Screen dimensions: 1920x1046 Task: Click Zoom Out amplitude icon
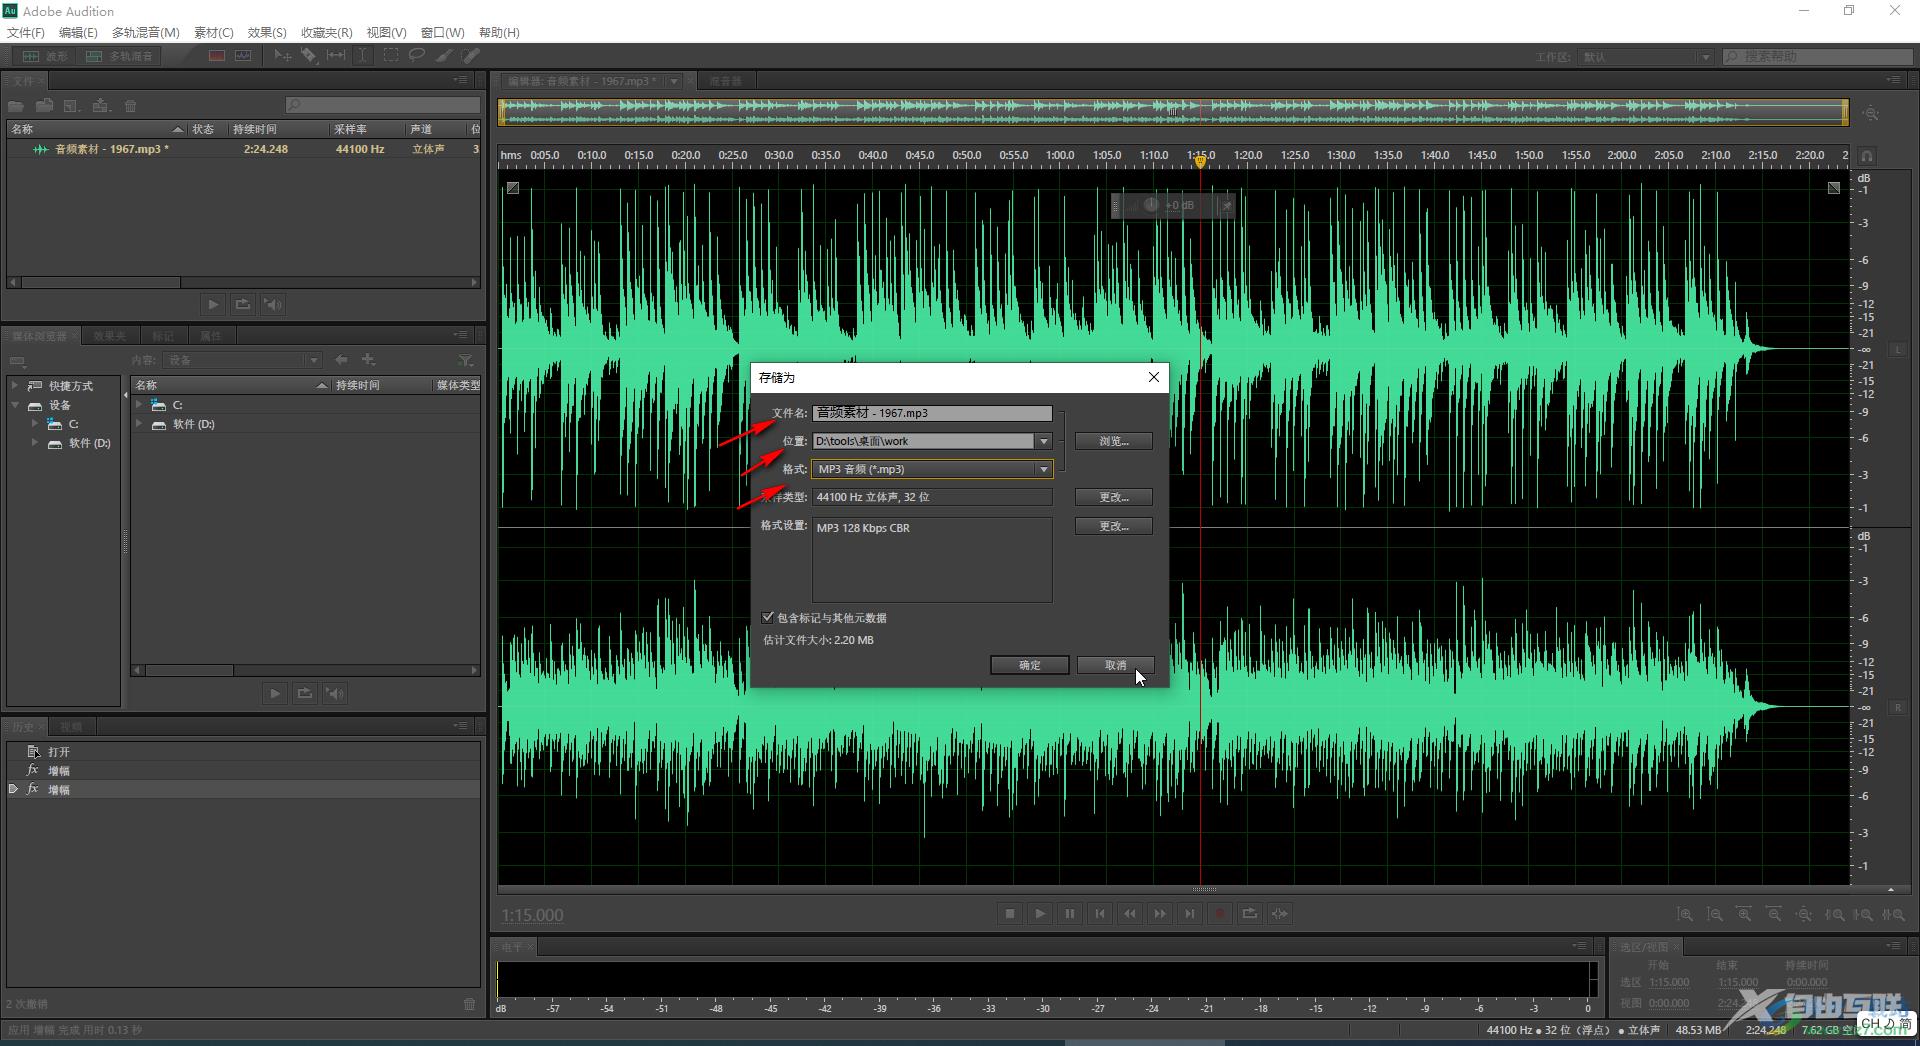(x=1715, y=915)
